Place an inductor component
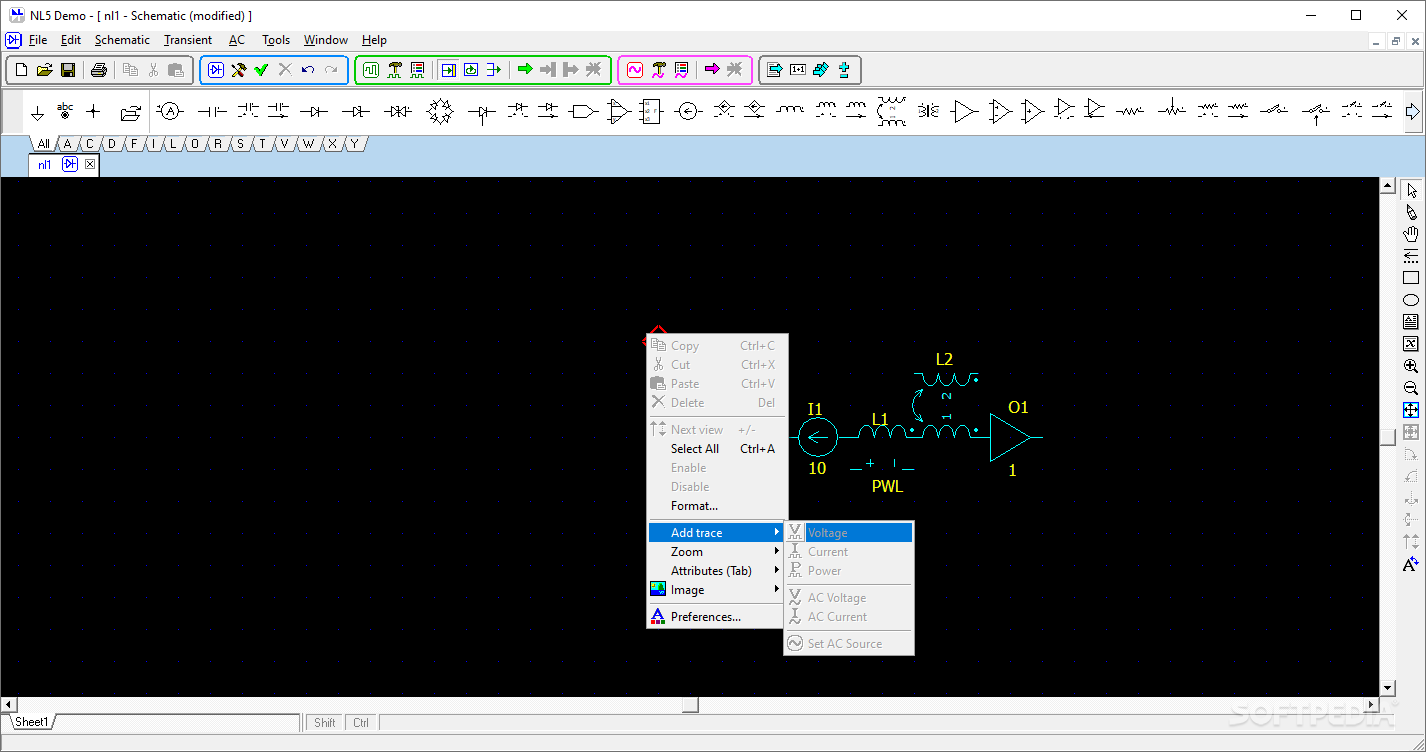 [x=790, y=112]
